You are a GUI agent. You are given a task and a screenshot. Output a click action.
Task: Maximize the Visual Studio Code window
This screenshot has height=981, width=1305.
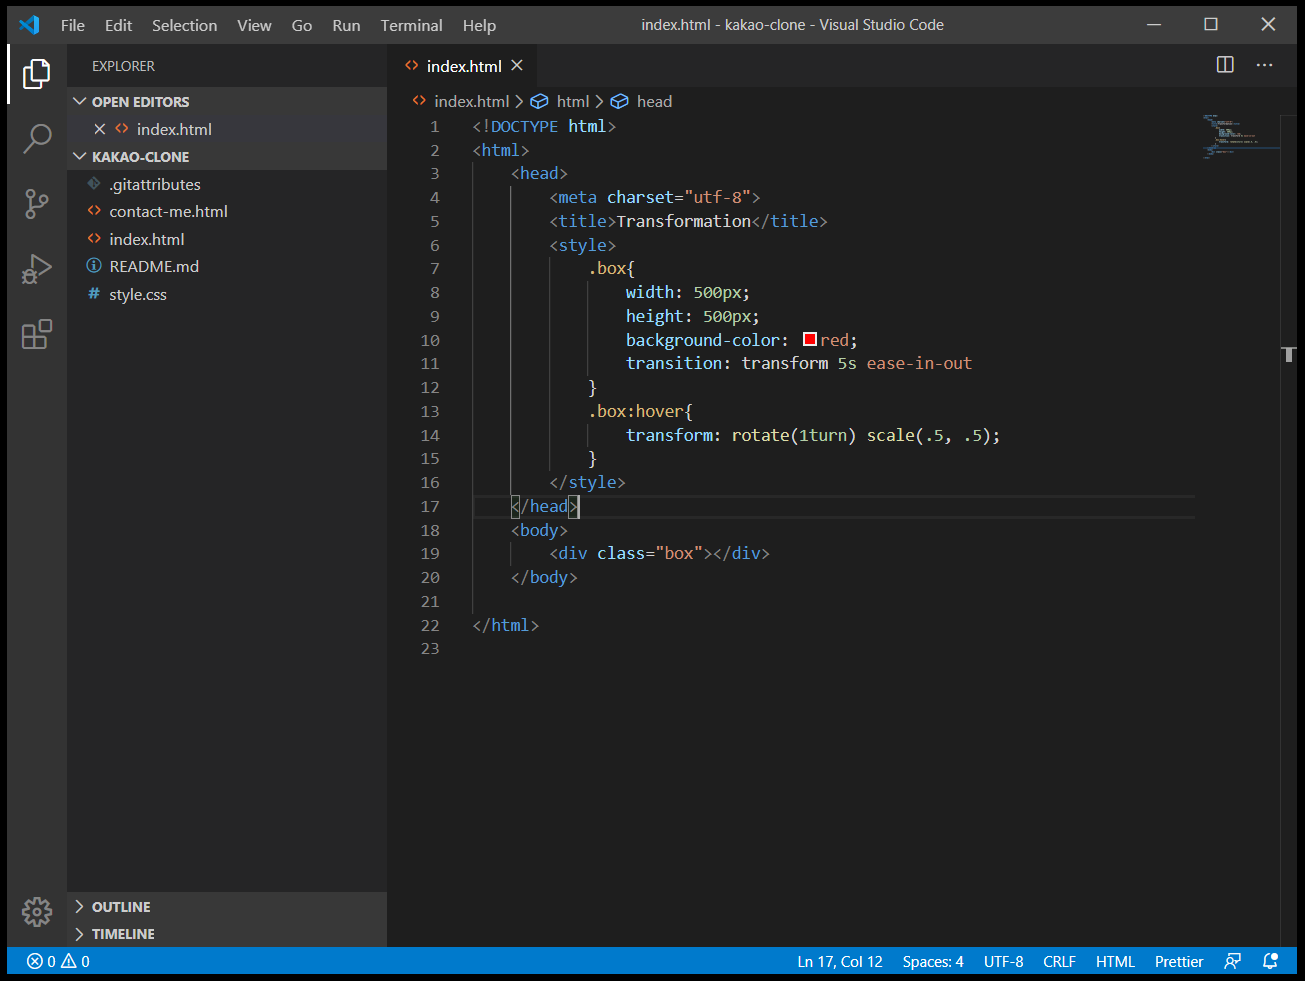pyautogui.click(x=1211, y=25)
